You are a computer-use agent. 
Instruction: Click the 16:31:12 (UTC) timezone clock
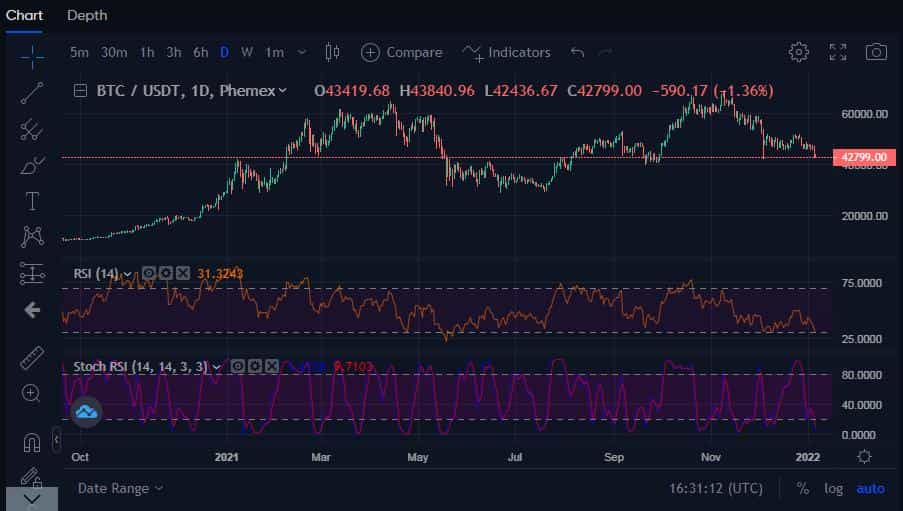(x=715, y=489)
